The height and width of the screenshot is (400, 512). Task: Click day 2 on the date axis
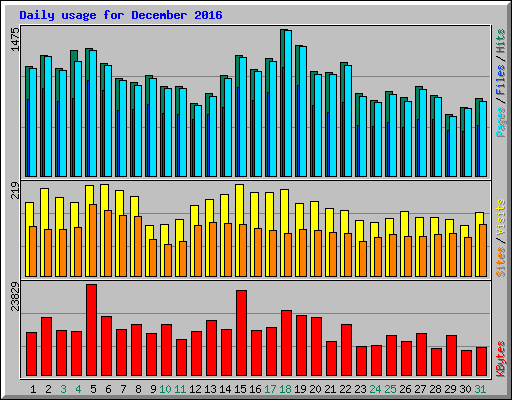point(48,389)
